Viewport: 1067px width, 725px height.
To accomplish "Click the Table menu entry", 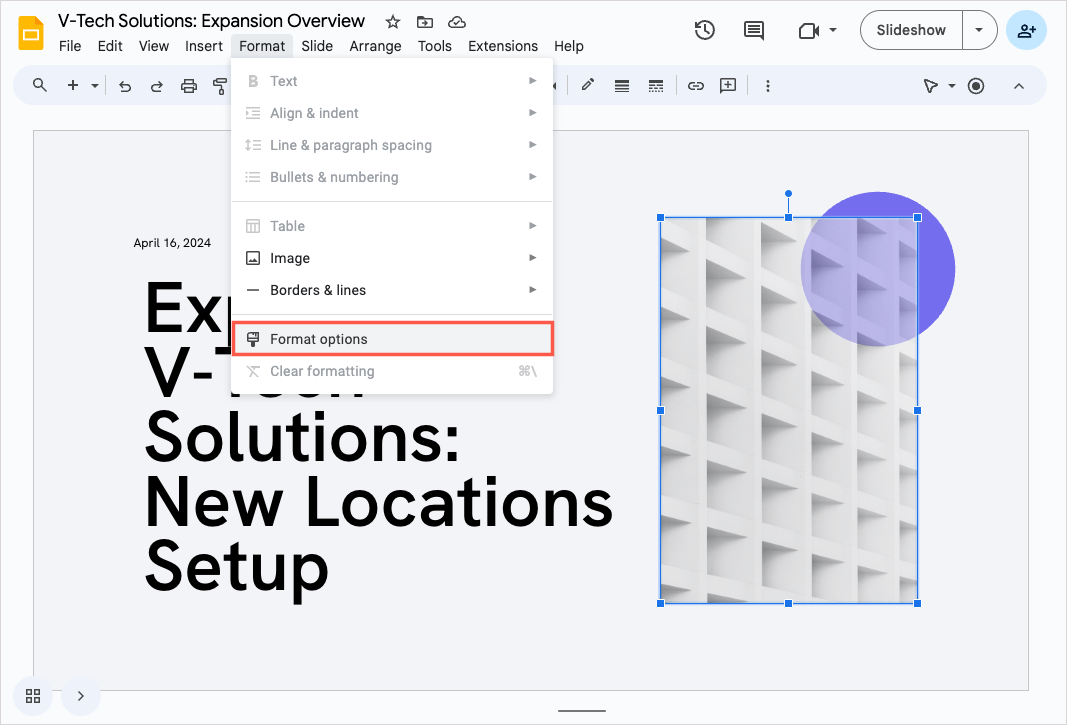I will point(392,226).
